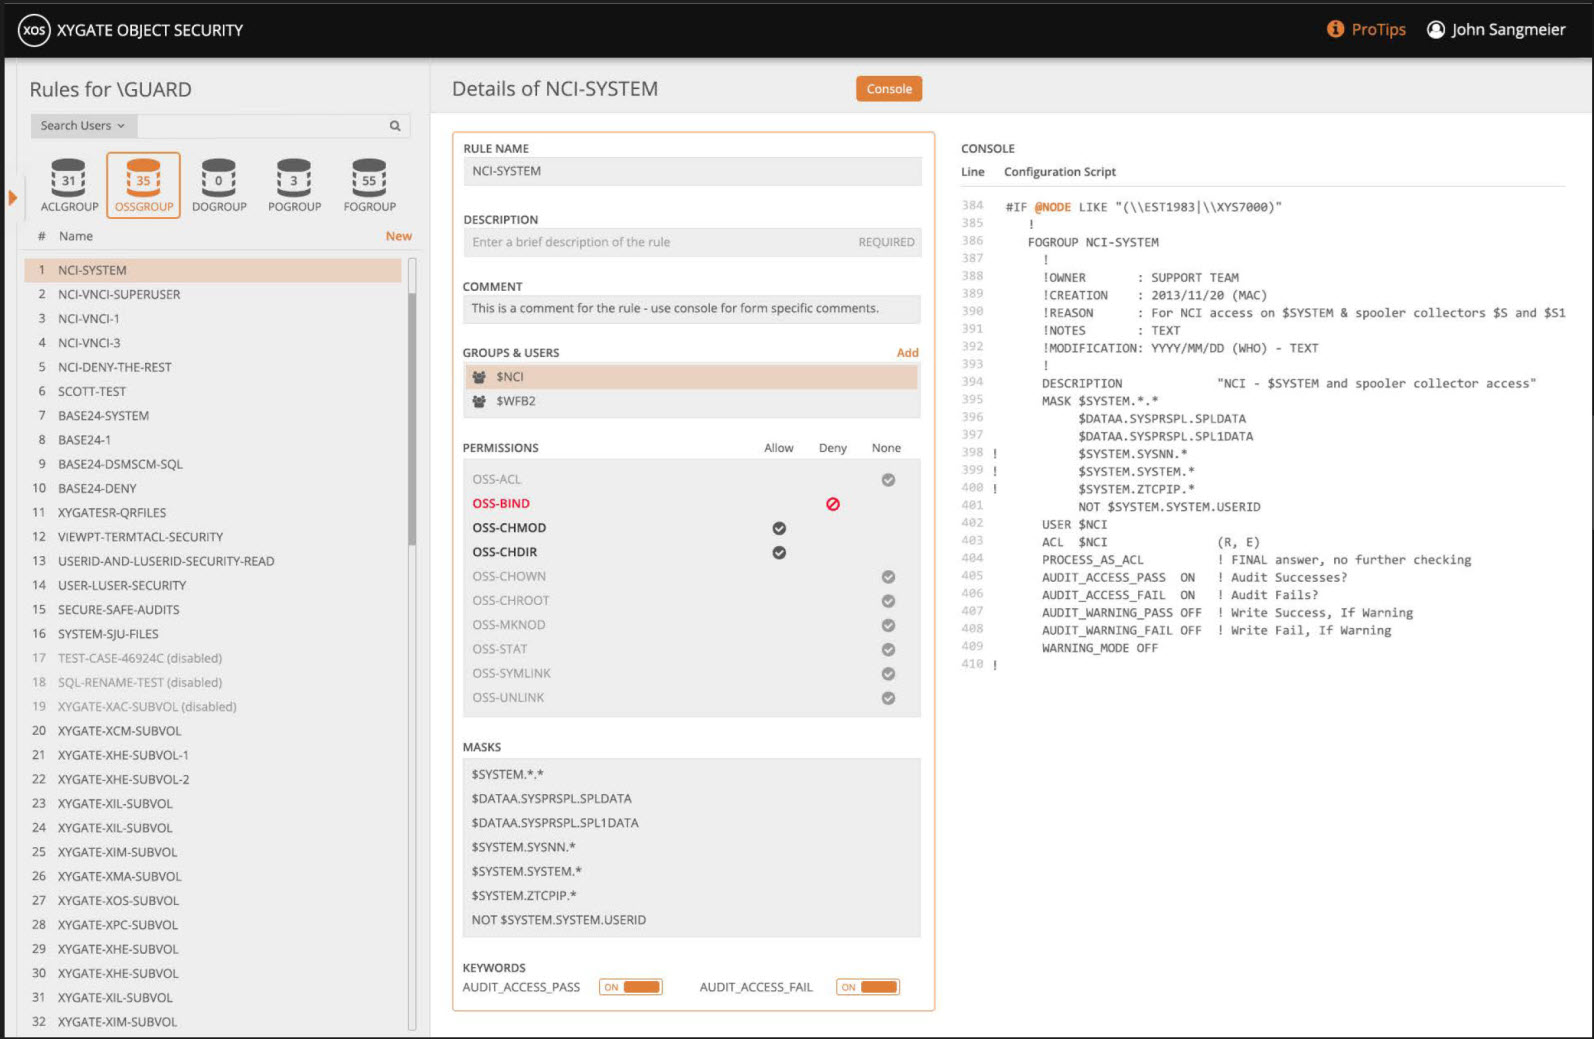This screenshot has height=1039, width=1594.
Task: Select the $NCI group entry
Action: coord(692,377)
